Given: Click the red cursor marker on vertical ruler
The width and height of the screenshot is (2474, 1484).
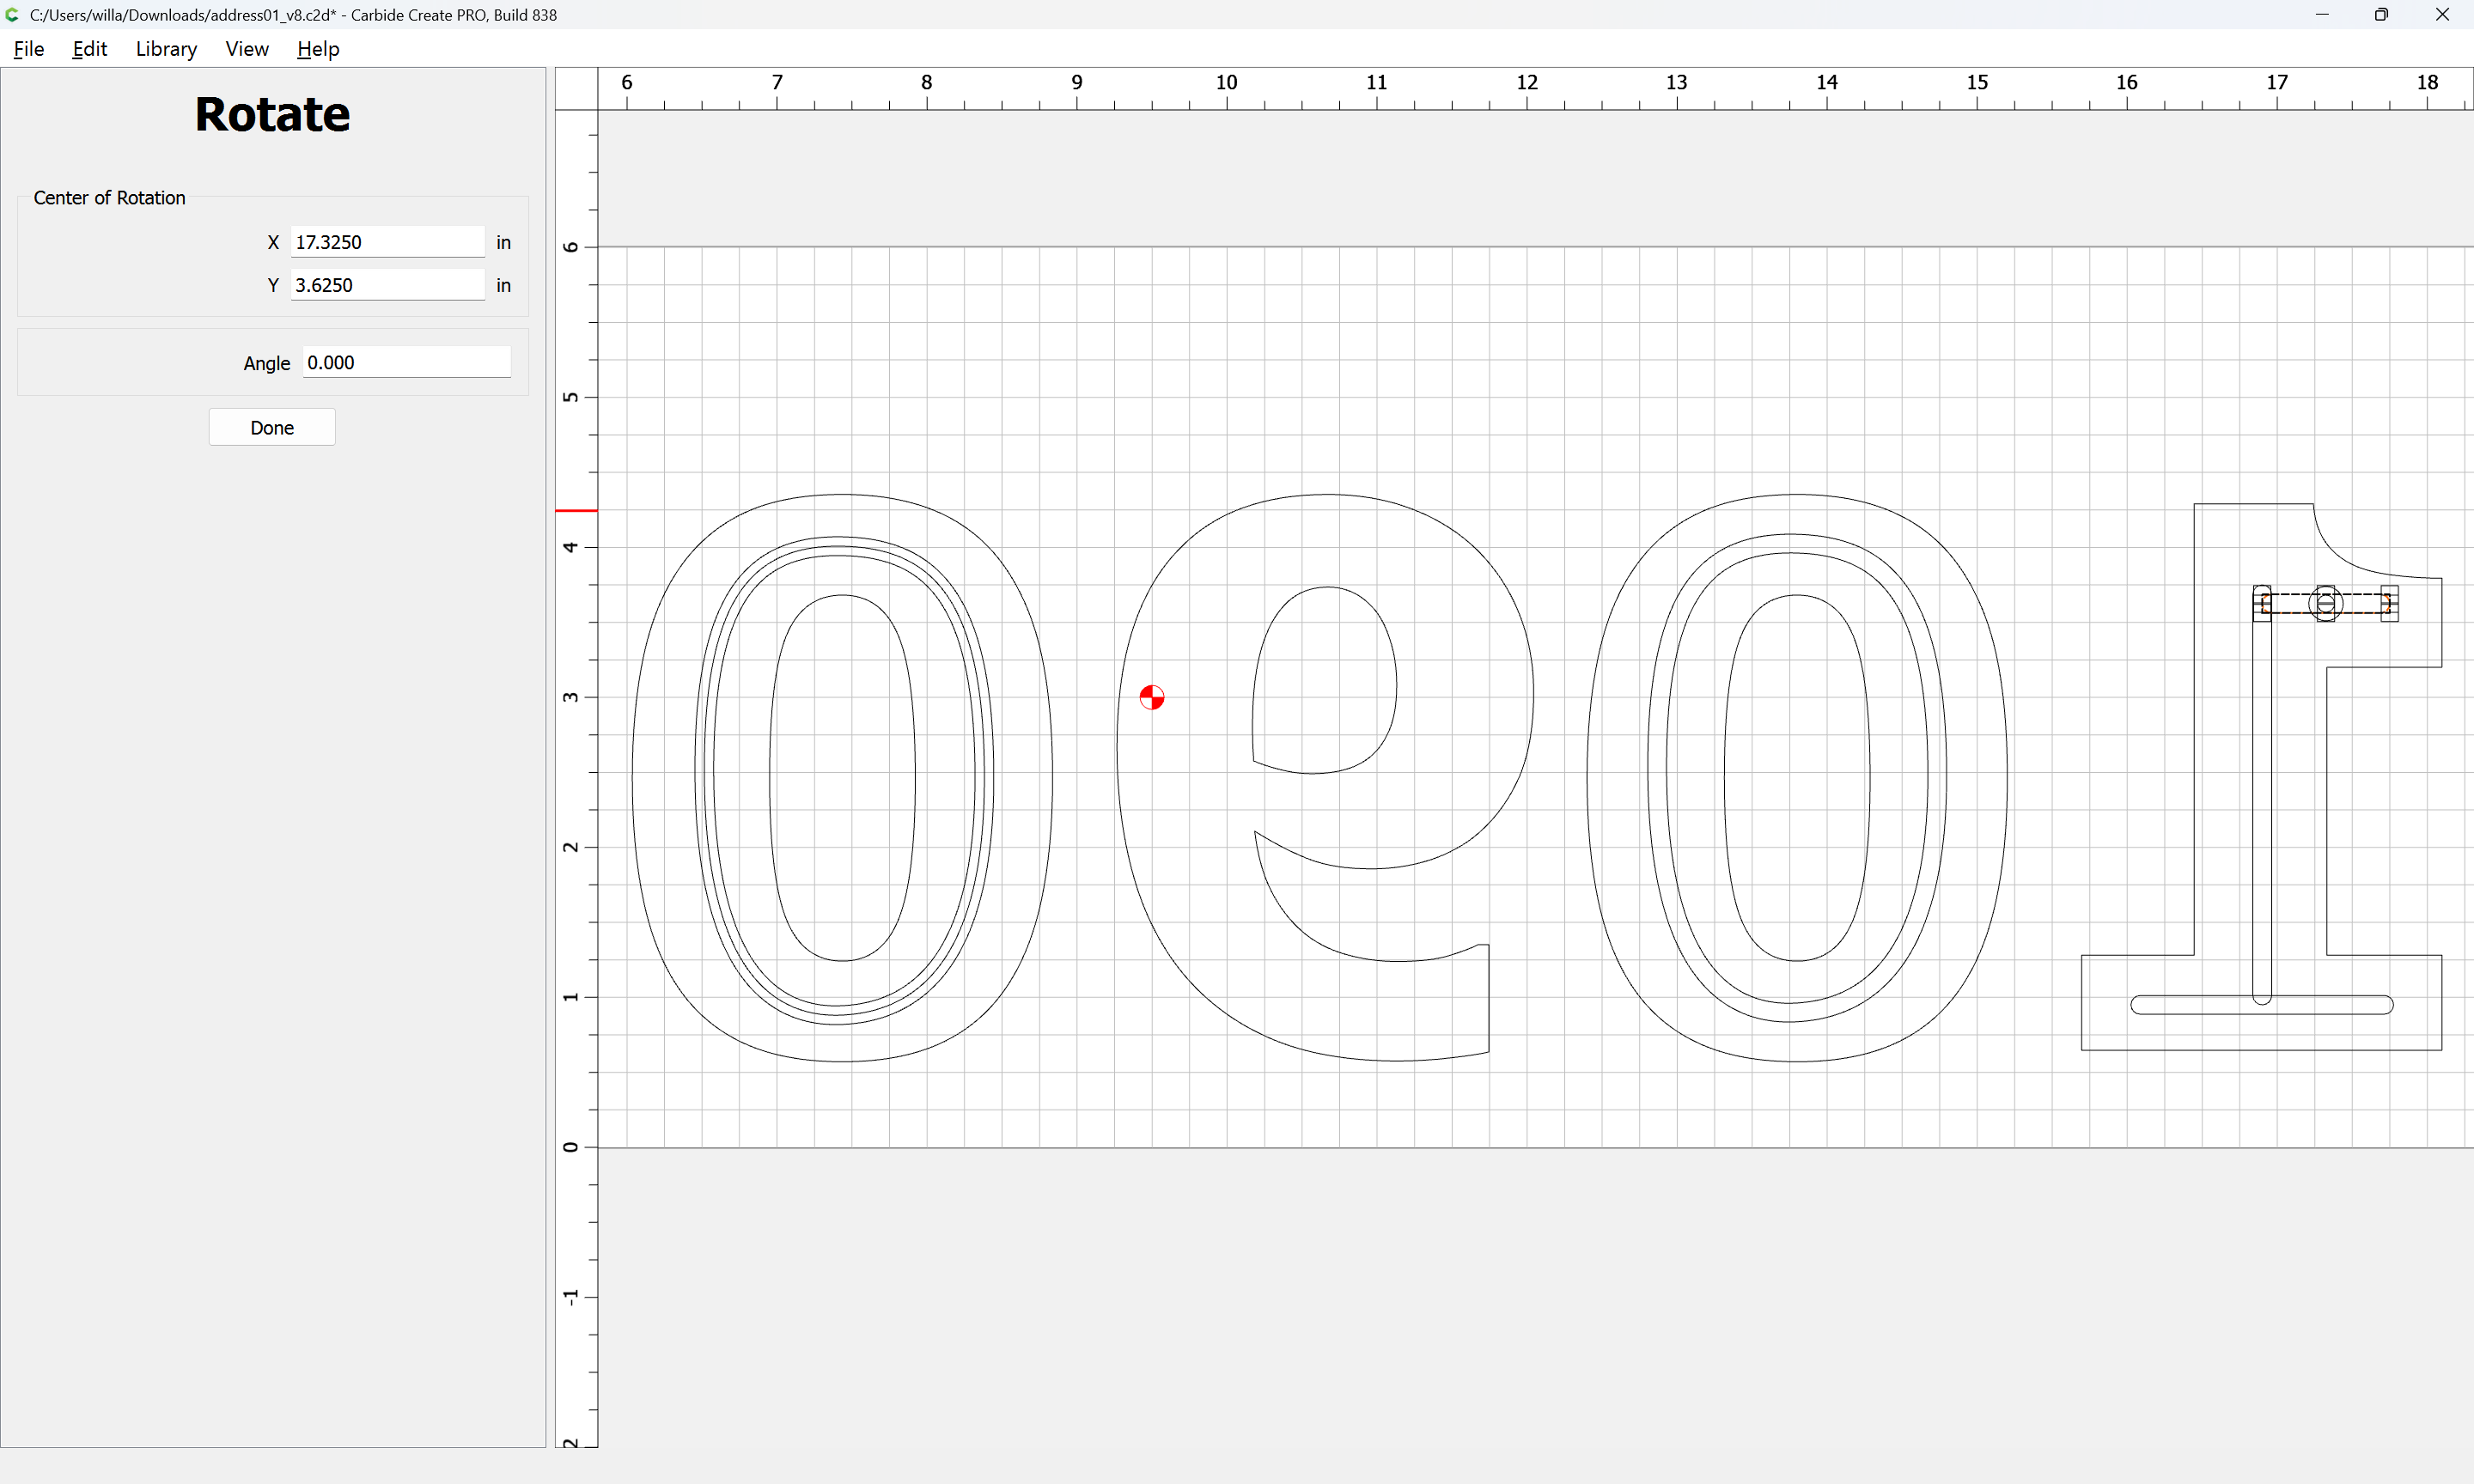Looking at the screenshot, I should (x=576, y=511).
